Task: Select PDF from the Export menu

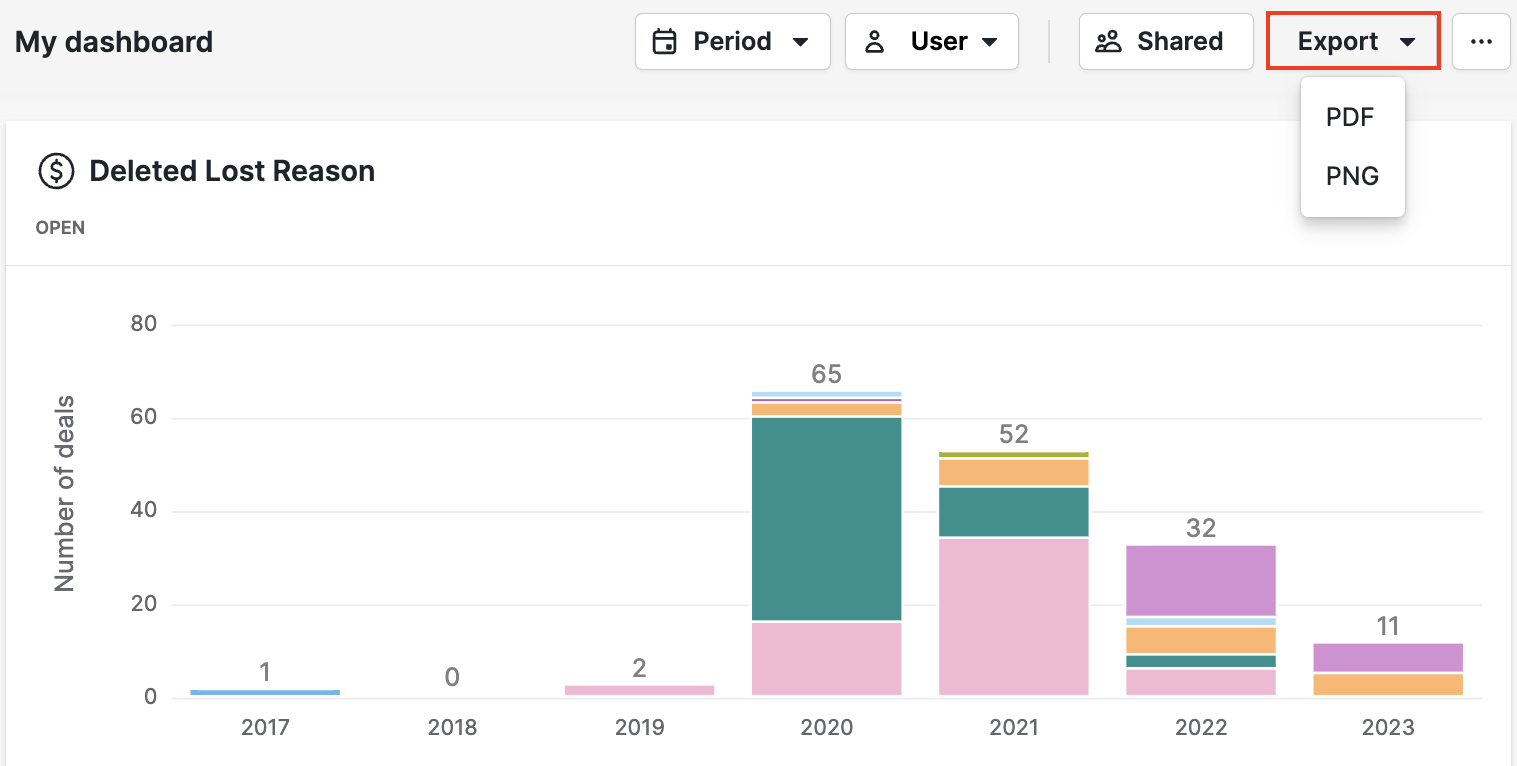Action: [1350, 117]
